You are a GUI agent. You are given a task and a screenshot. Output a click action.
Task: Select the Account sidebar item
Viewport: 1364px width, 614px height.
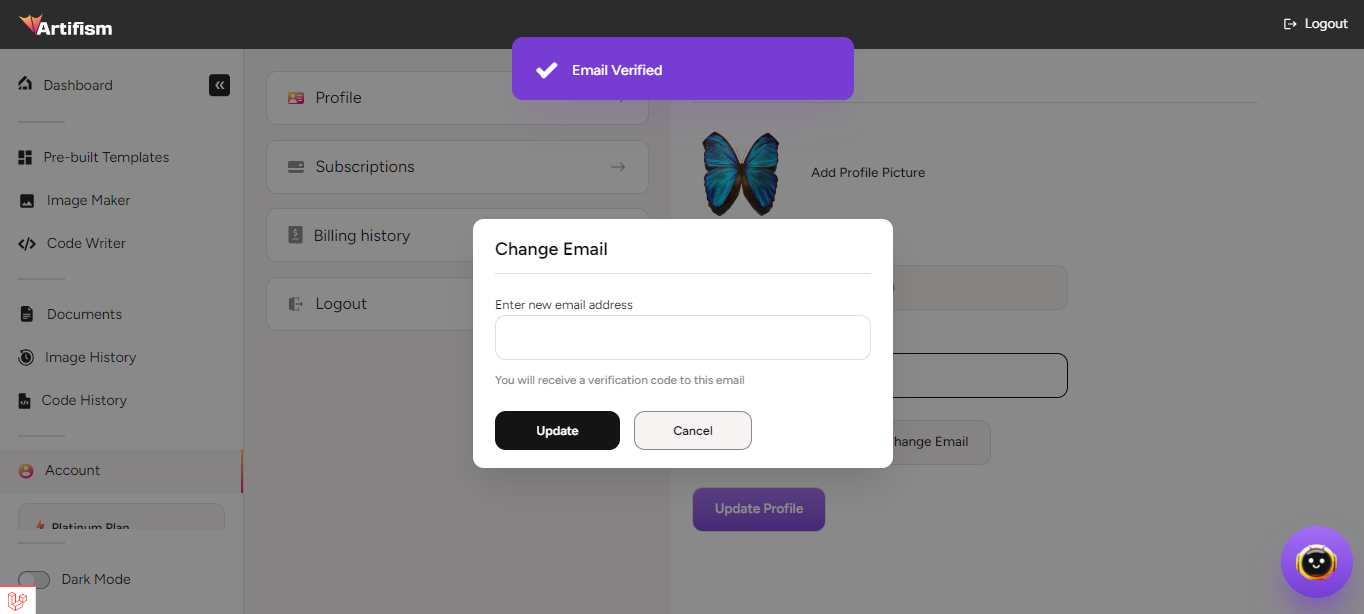(x=72, y=470)
